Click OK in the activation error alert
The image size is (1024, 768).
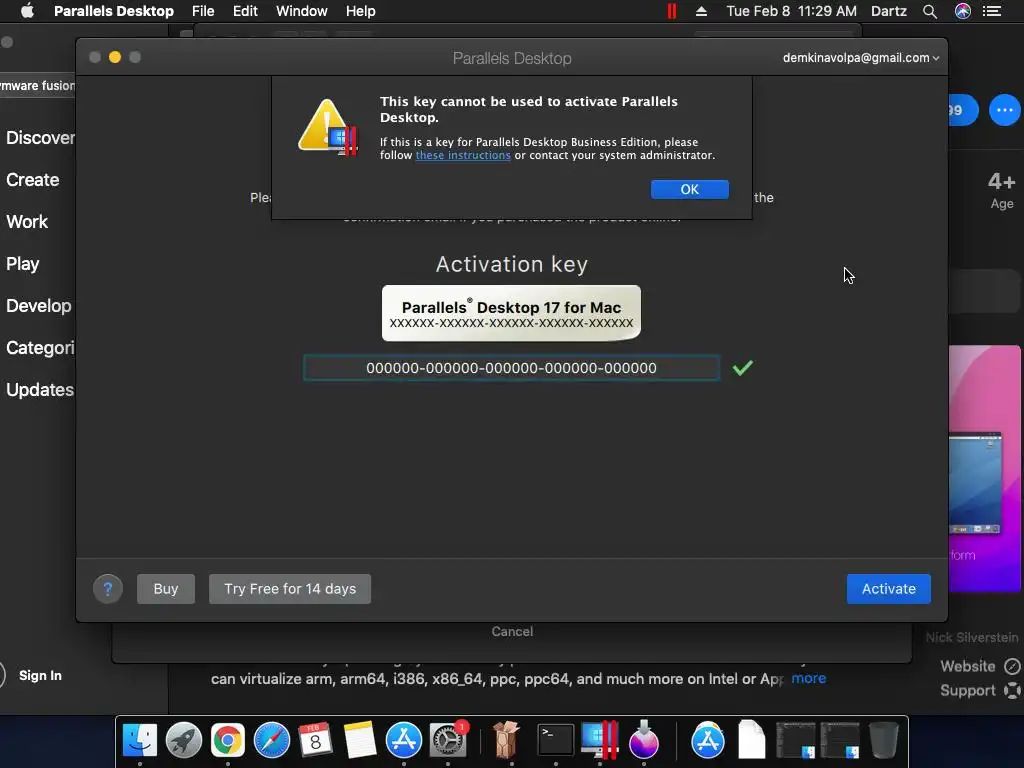[690, 189]
